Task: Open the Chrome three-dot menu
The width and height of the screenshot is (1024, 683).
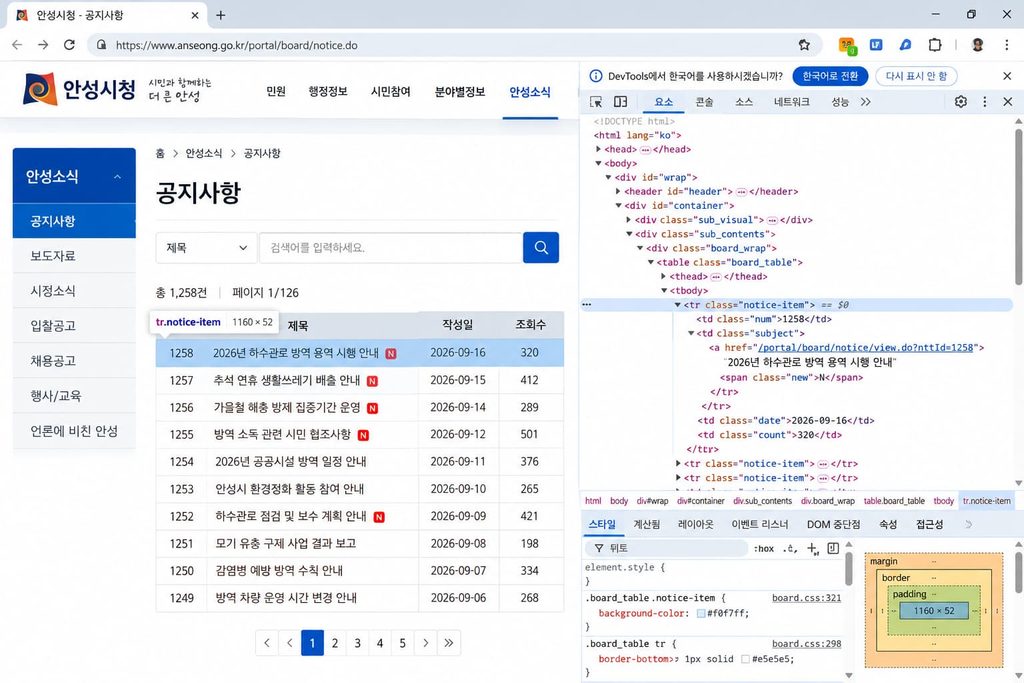Action: point(1006,45)
